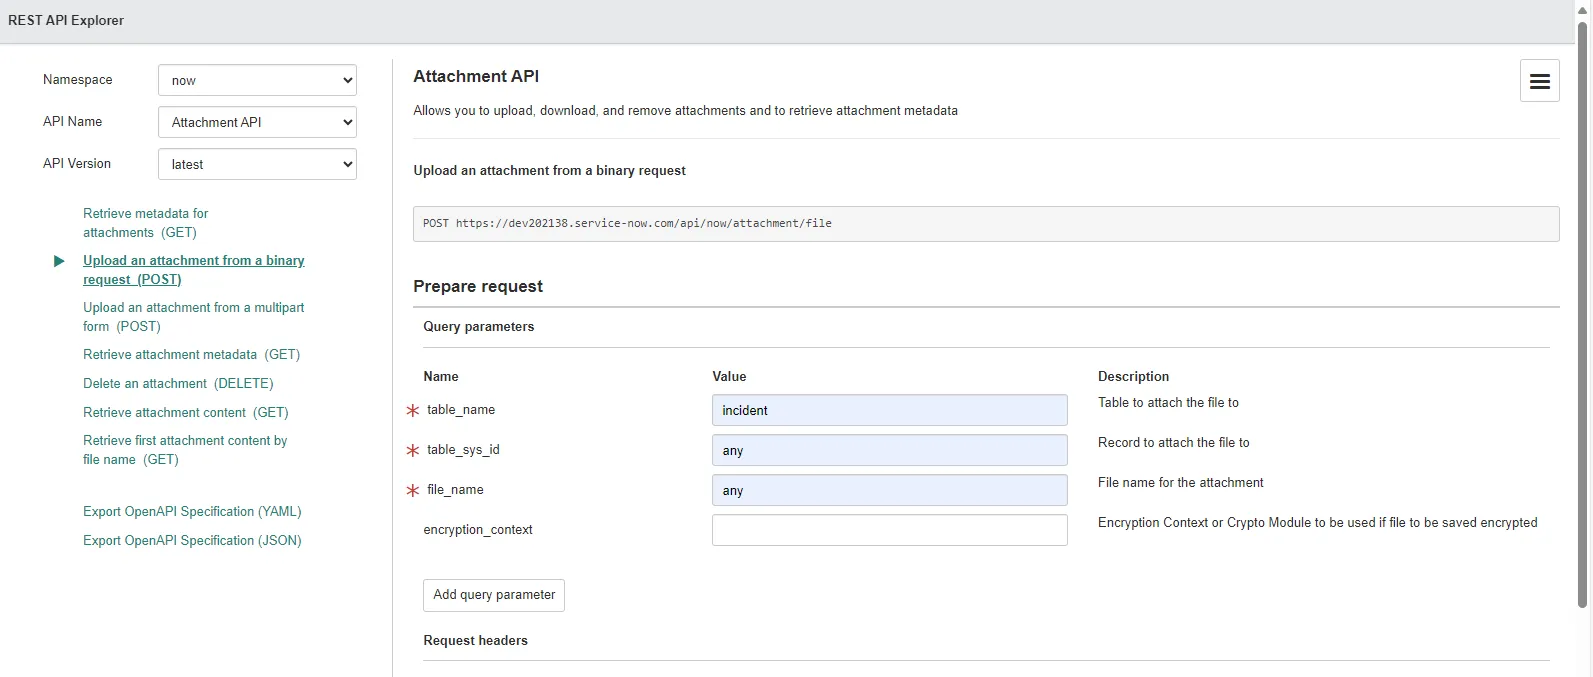1593x677 pixels.
Task: Focus the table_sys_id value field
Action: coord(889,450)
